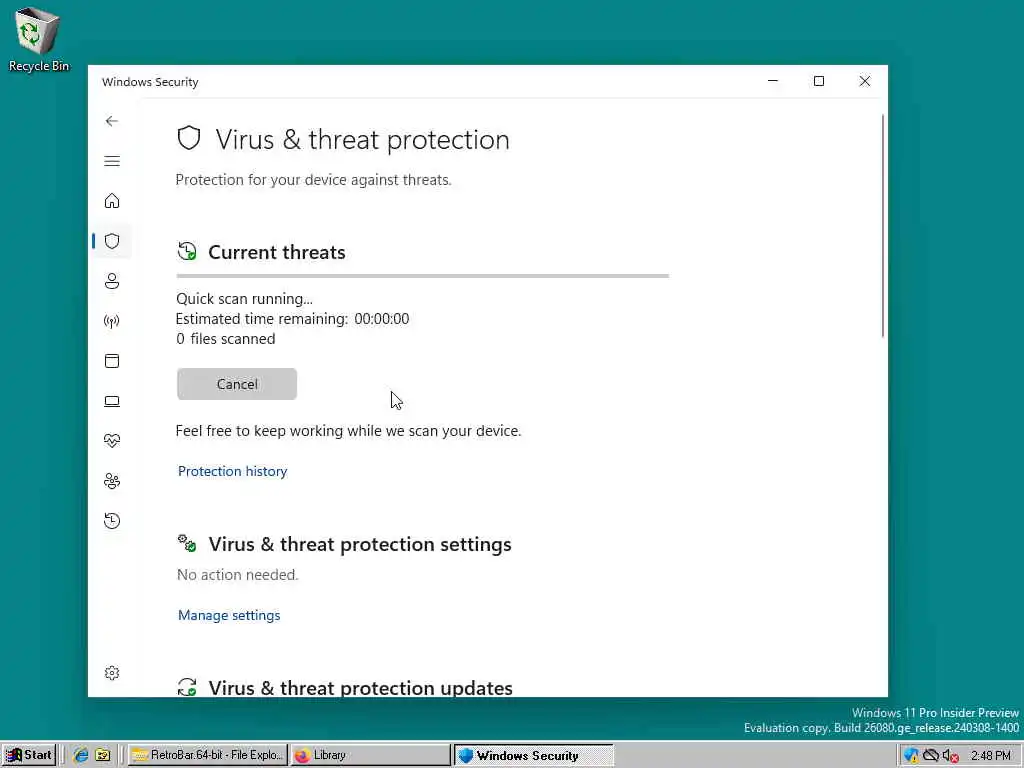The width and height of the screenshot is (1024, 768).
Task: Click the protection updates refresh icon
Action: (x=187, y=686)
